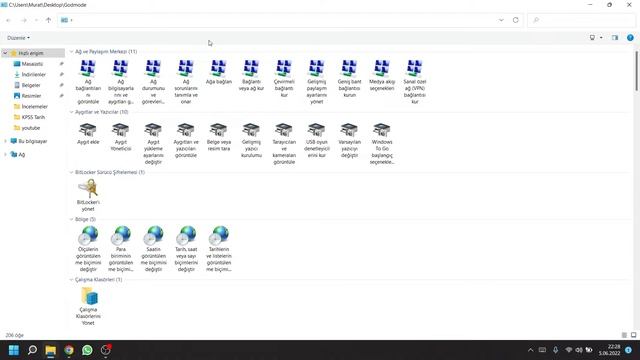Open 'Geniş bant bağlantısı kurun' item
This screenshot has height=360, width=640.
pyautogui.click(x=349, y=78)
